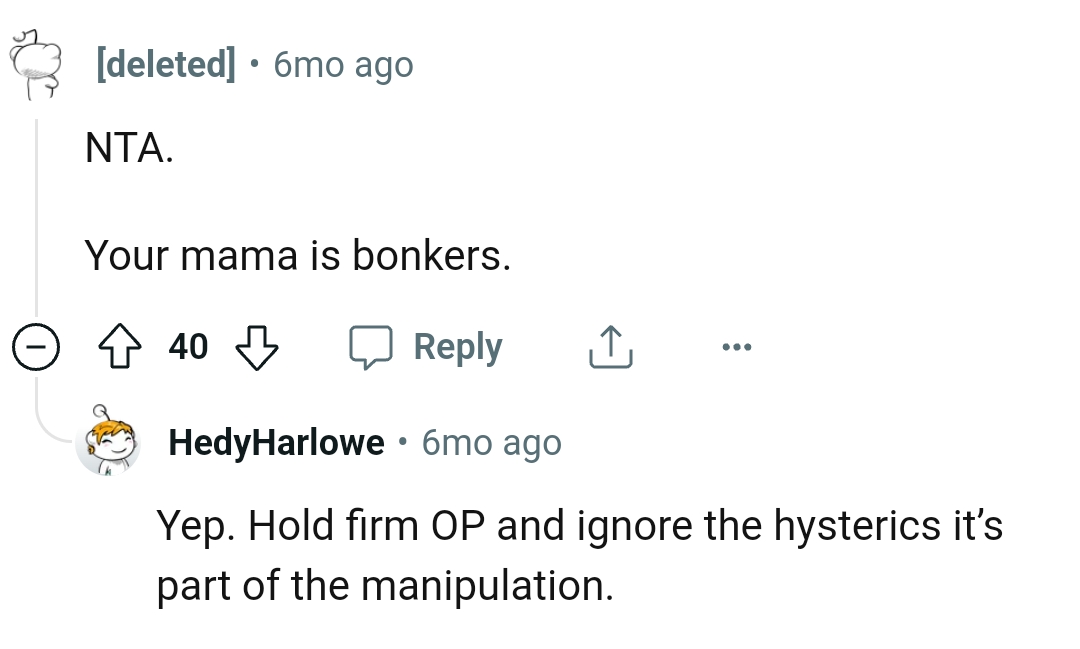Expand replies using the minus control
The width and height of the screenshot is (1080, 649).
pos(36,347)
